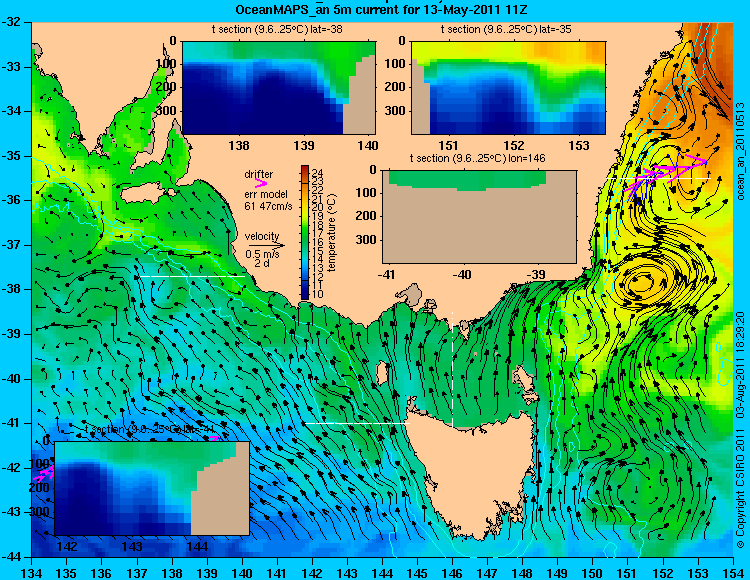Click the "10" value on the color bar
This screenshot has width=750, height=580.
click(x=318, y=295)
